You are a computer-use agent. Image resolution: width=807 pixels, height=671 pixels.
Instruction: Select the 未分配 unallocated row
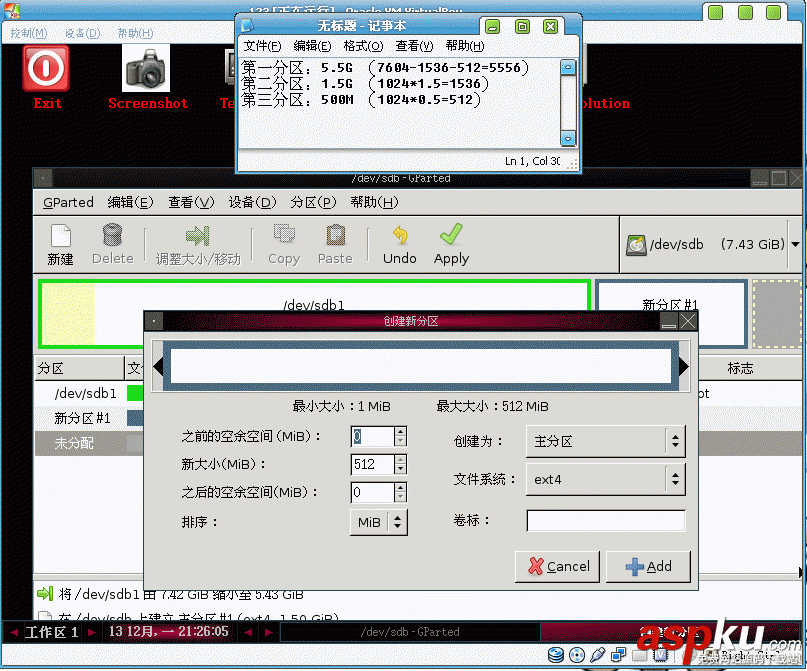coord(89,443)
